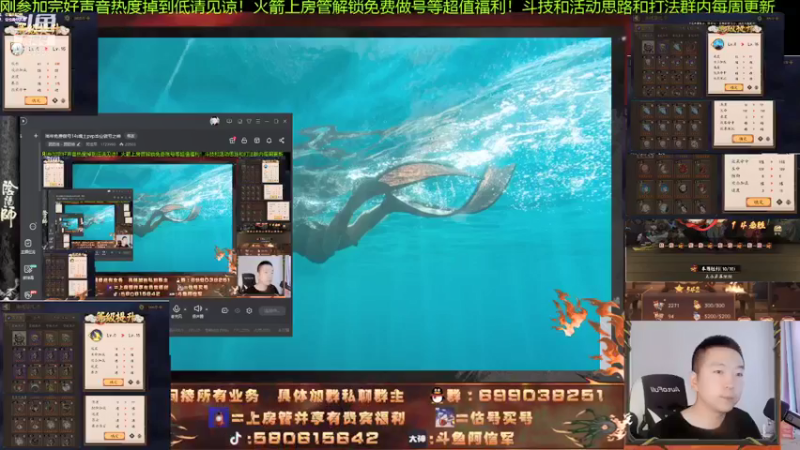Click the confirm button in top-left level-up panel

click(36, 101)
